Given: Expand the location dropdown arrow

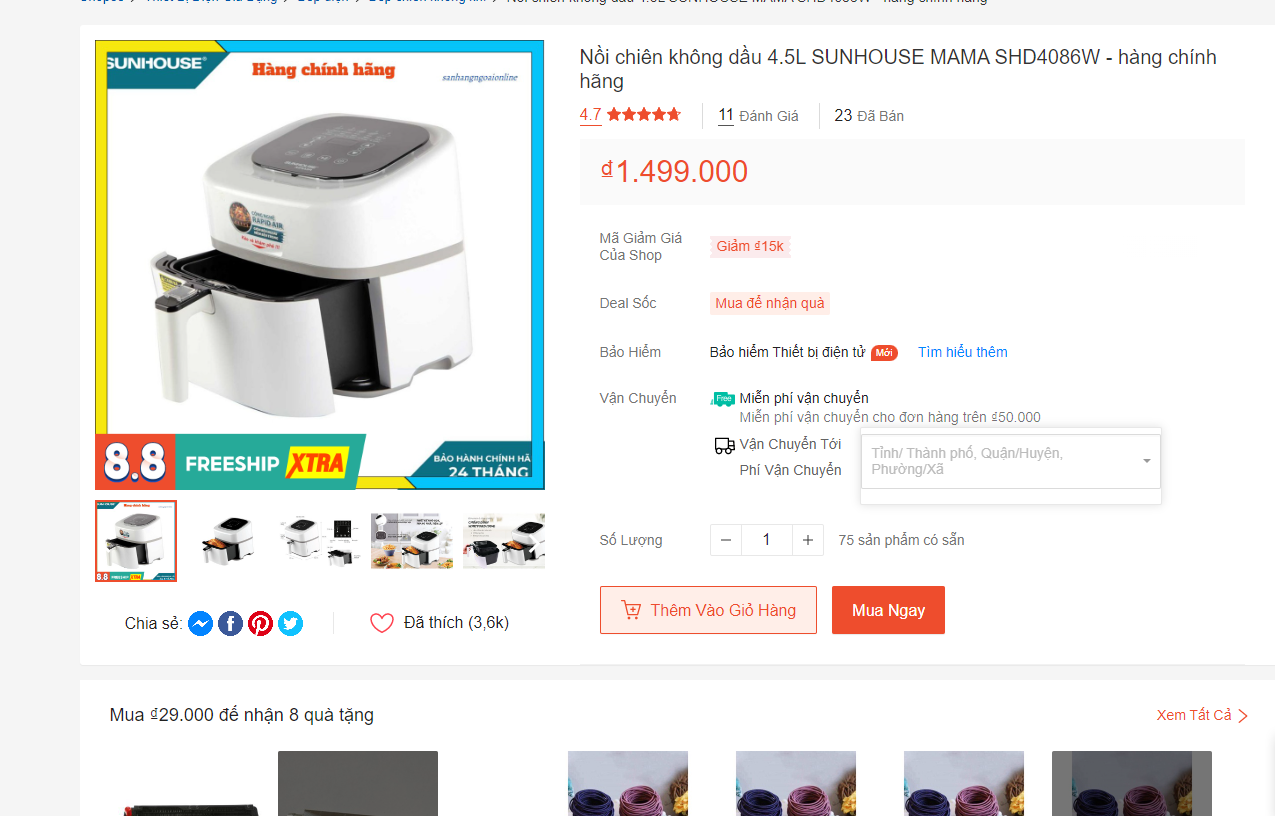Looking at the screenshot, I should [1146, 461].
